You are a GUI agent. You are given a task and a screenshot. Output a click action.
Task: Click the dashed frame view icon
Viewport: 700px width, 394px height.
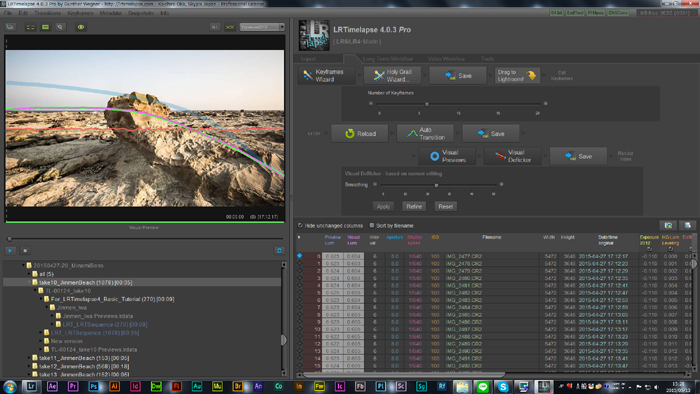(30, 27)
